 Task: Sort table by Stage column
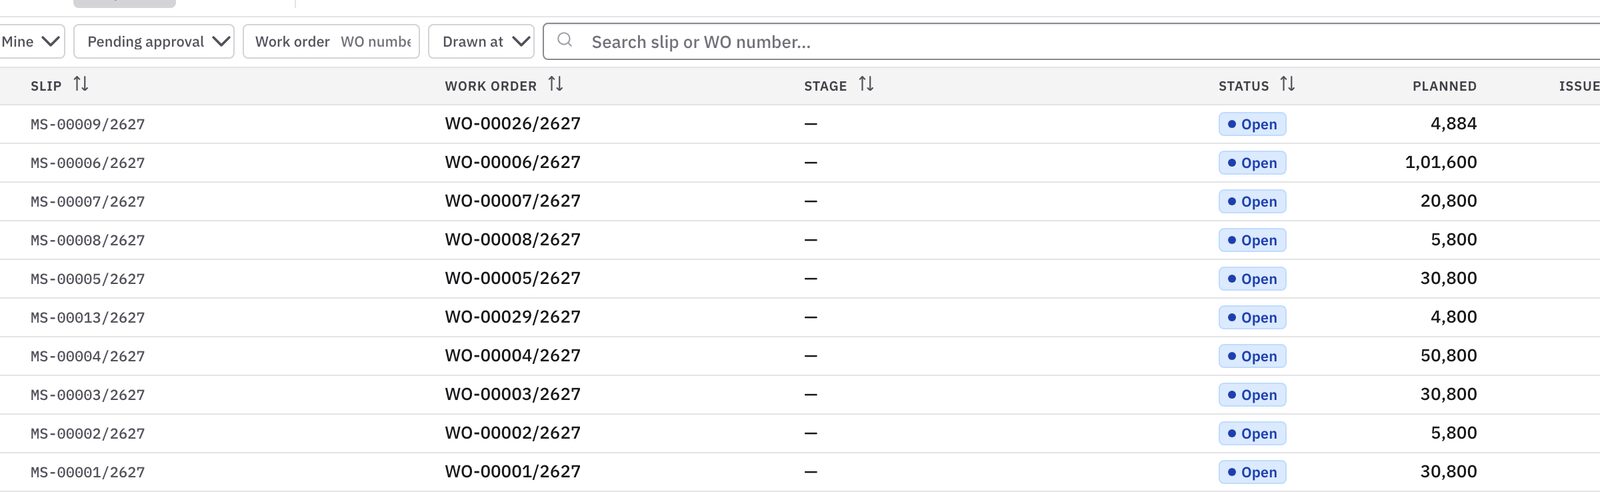pyautogui.click(x=866, y=85)
